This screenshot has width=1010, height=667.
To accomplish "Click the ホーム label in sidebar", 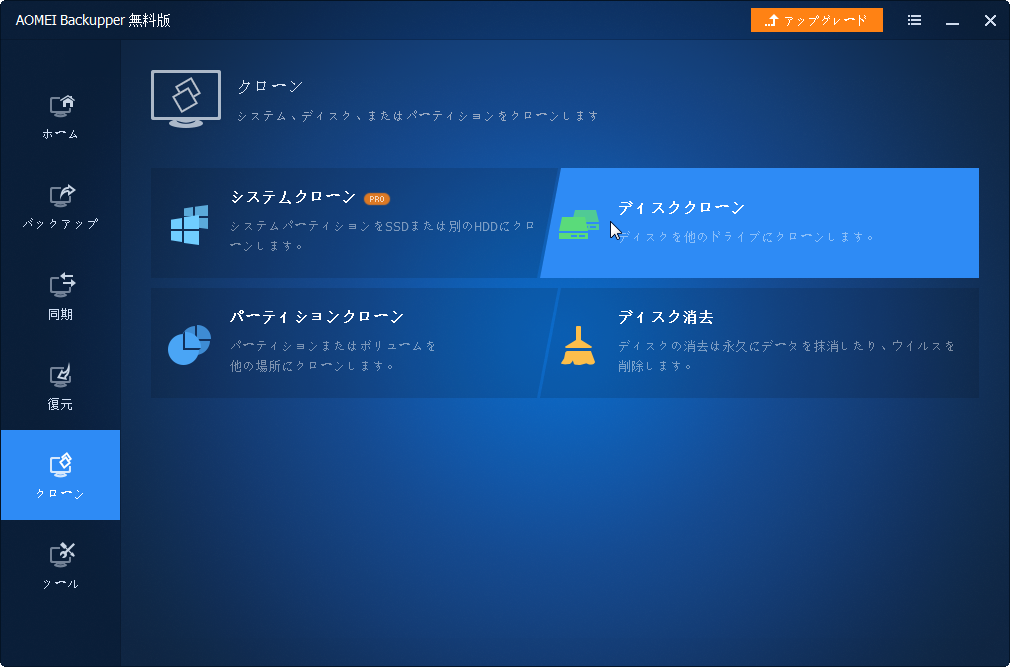I will (x=60, y=134).
